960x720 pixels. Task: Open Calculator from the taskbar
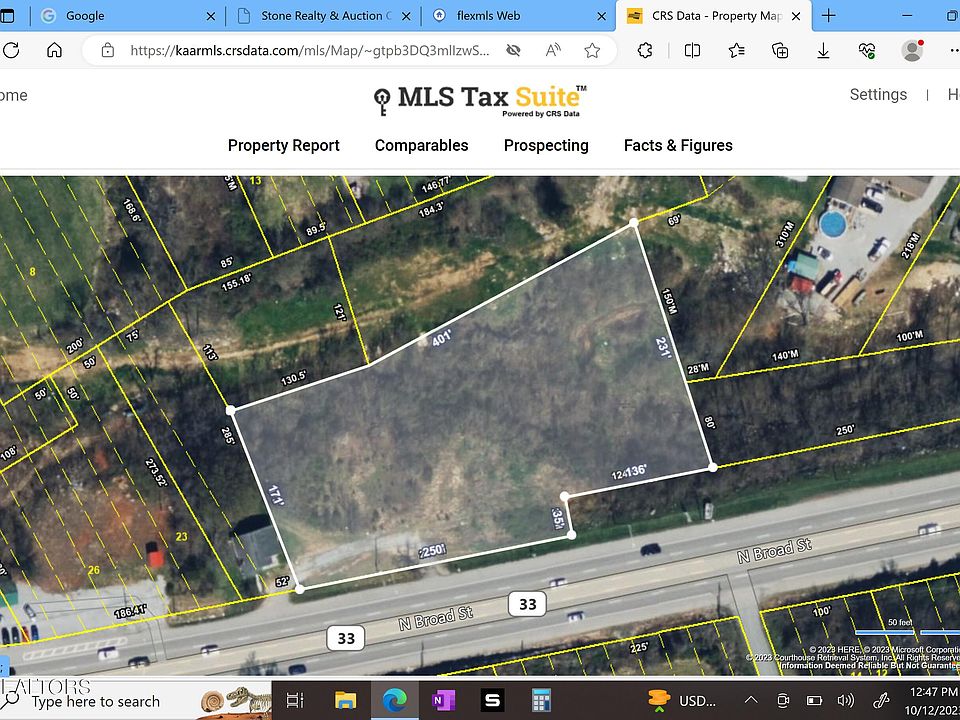click(x=541, y=700)
